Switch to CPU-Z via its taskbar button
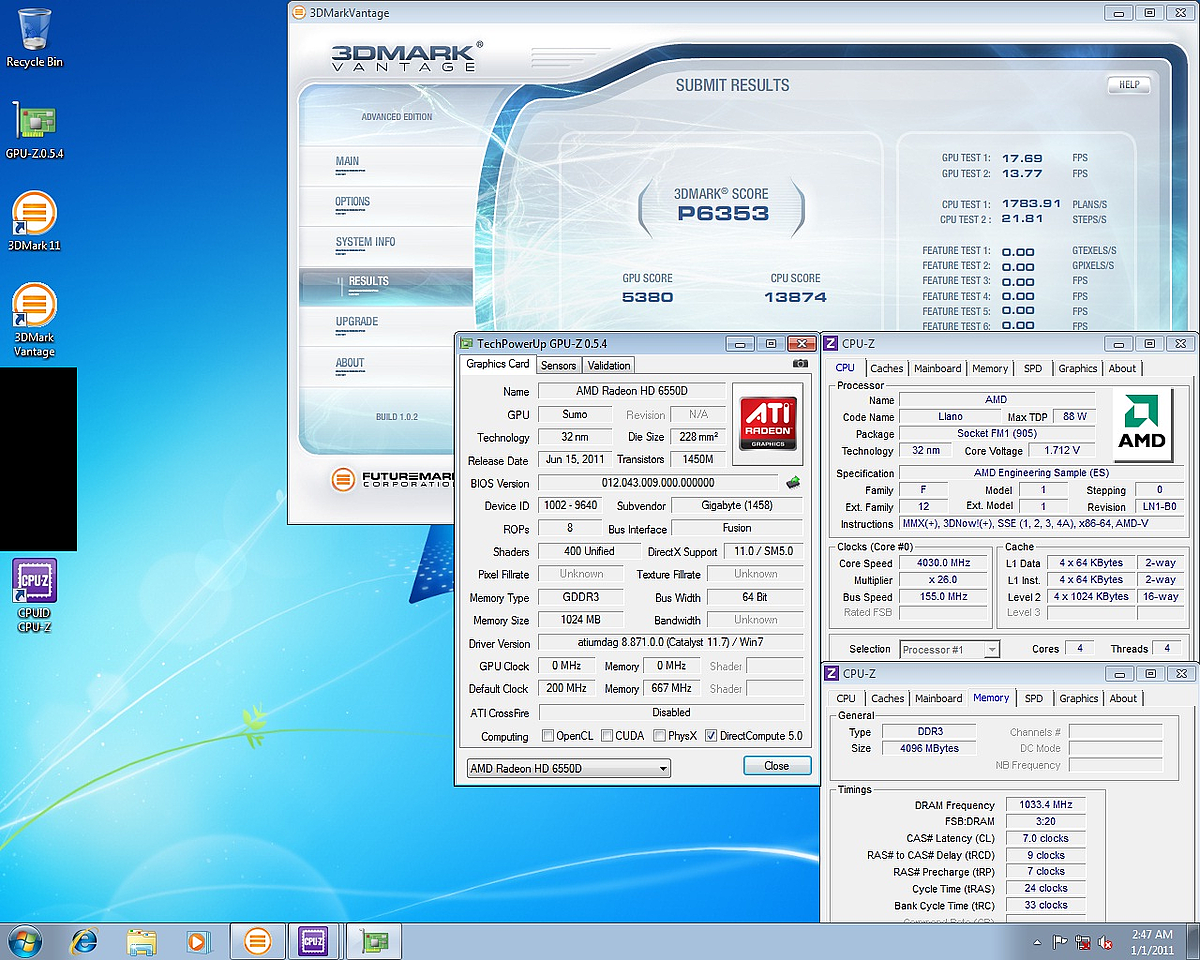Screen dimensions: 1200x960 (x=314, y=941)
